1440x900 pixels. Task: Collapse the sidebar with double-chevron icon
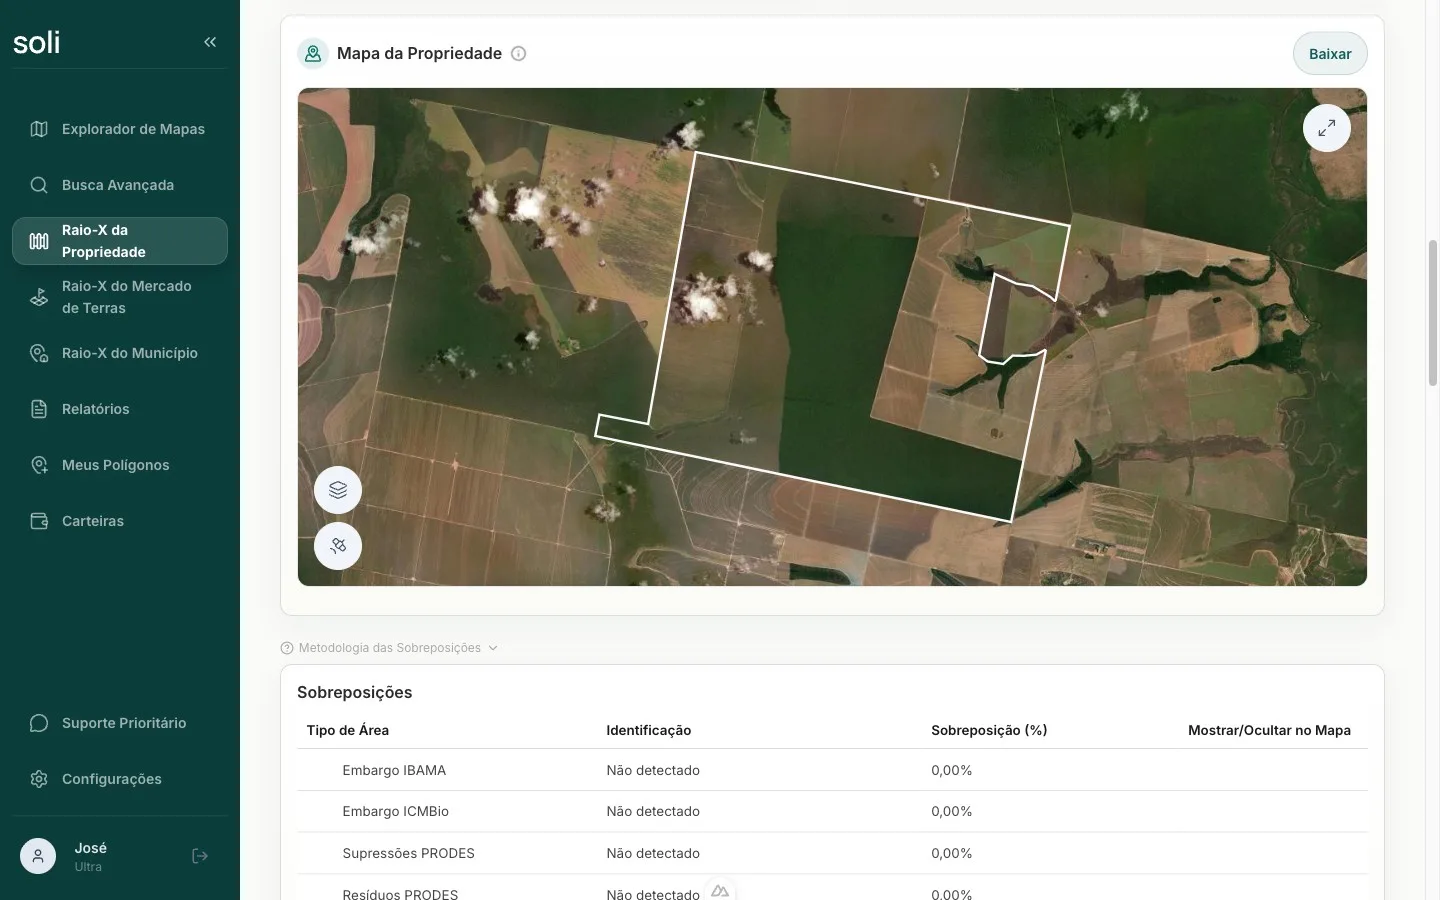(x=210, y=42)
